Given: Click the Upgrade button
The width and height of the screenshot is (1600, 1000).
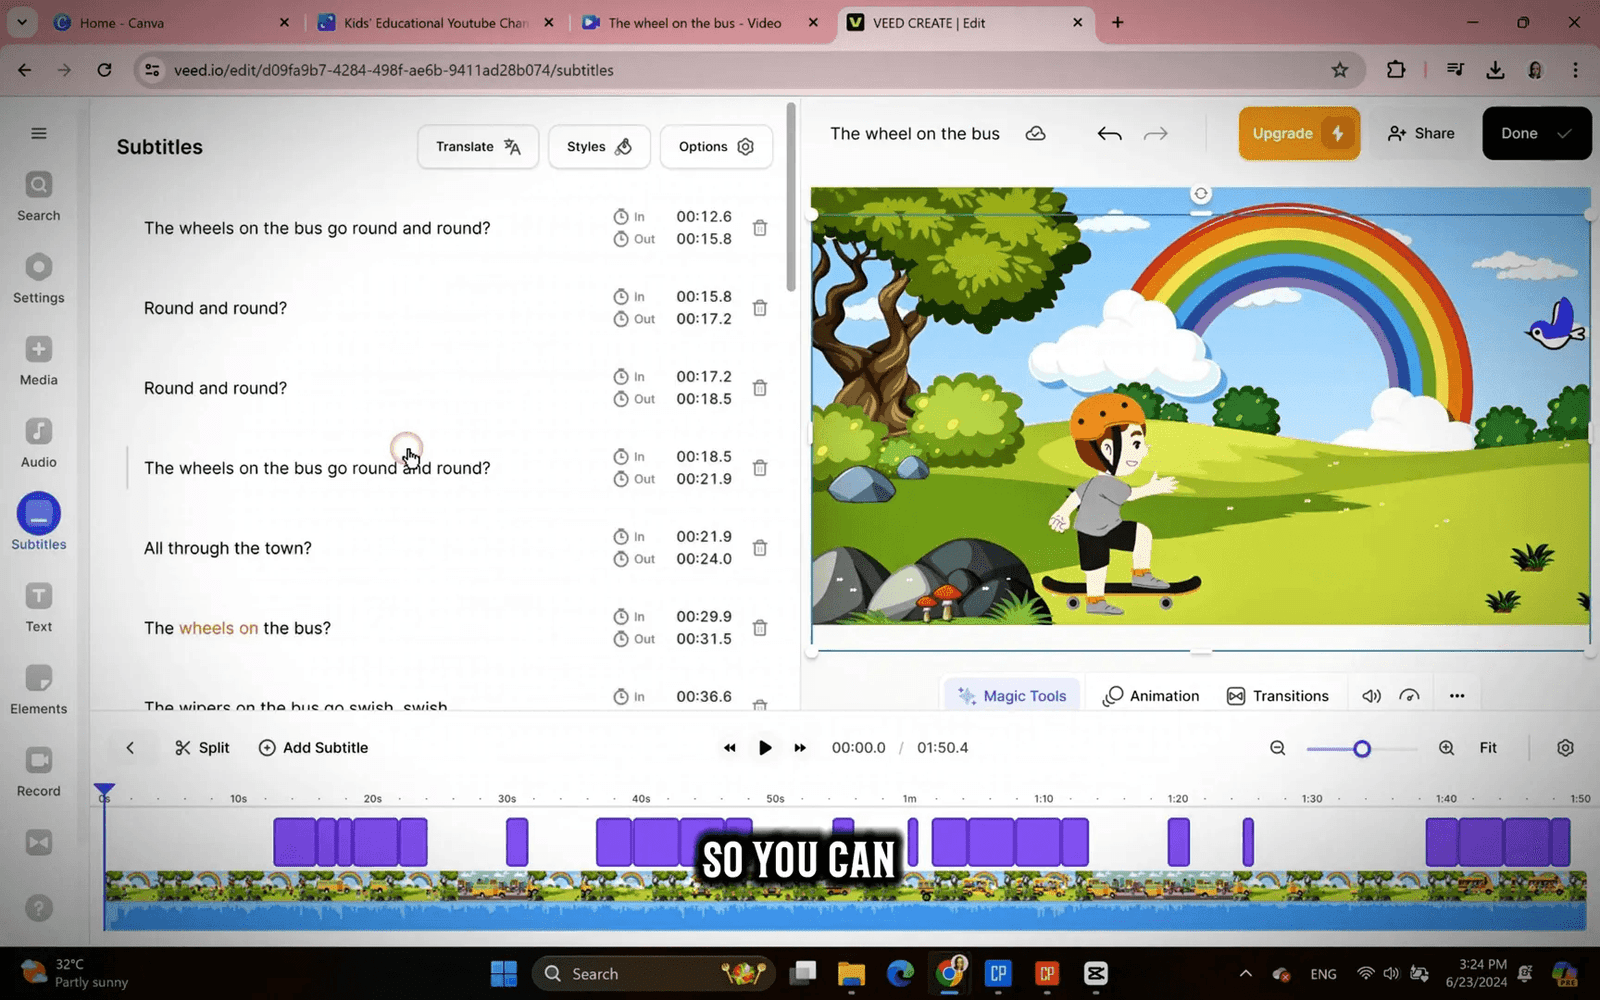Looking at the screenshot, I should point(1299,133).
